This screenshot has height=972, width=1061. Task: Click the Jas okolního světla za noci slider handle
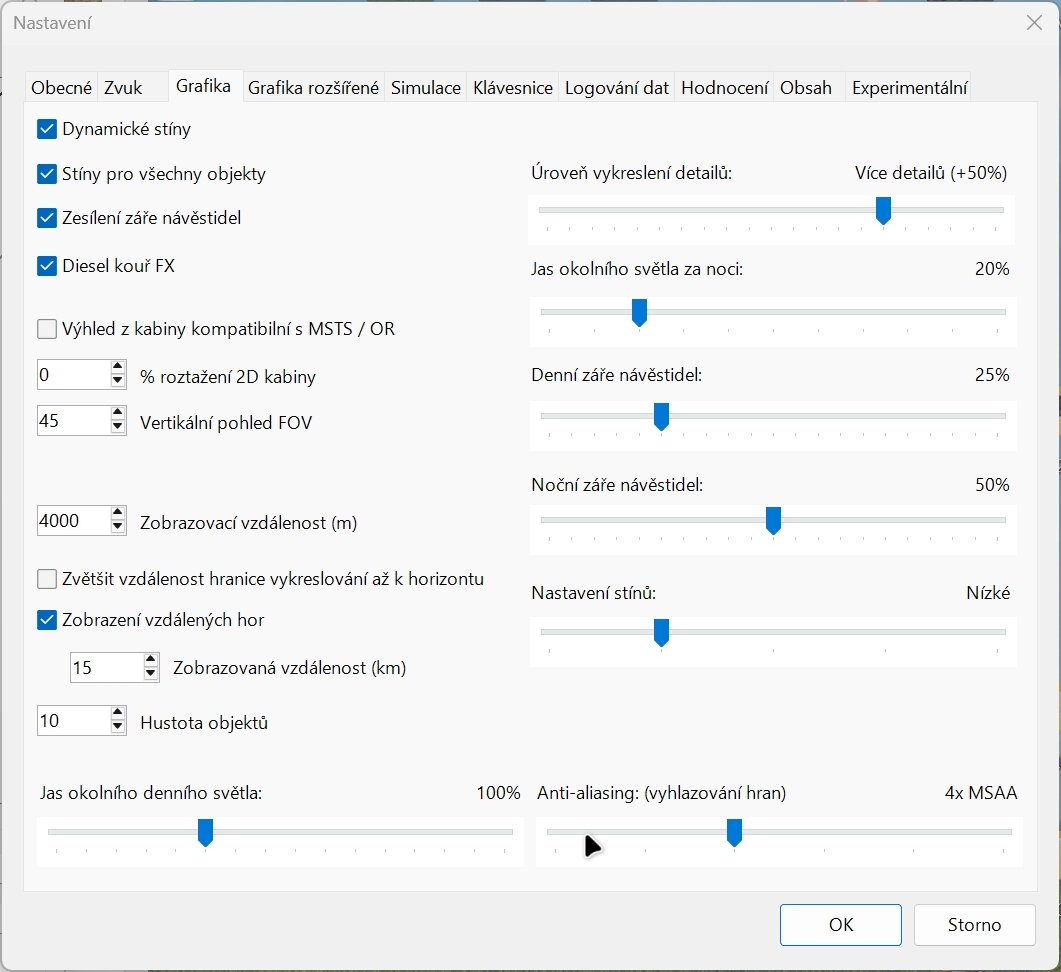tap(639, 313)
